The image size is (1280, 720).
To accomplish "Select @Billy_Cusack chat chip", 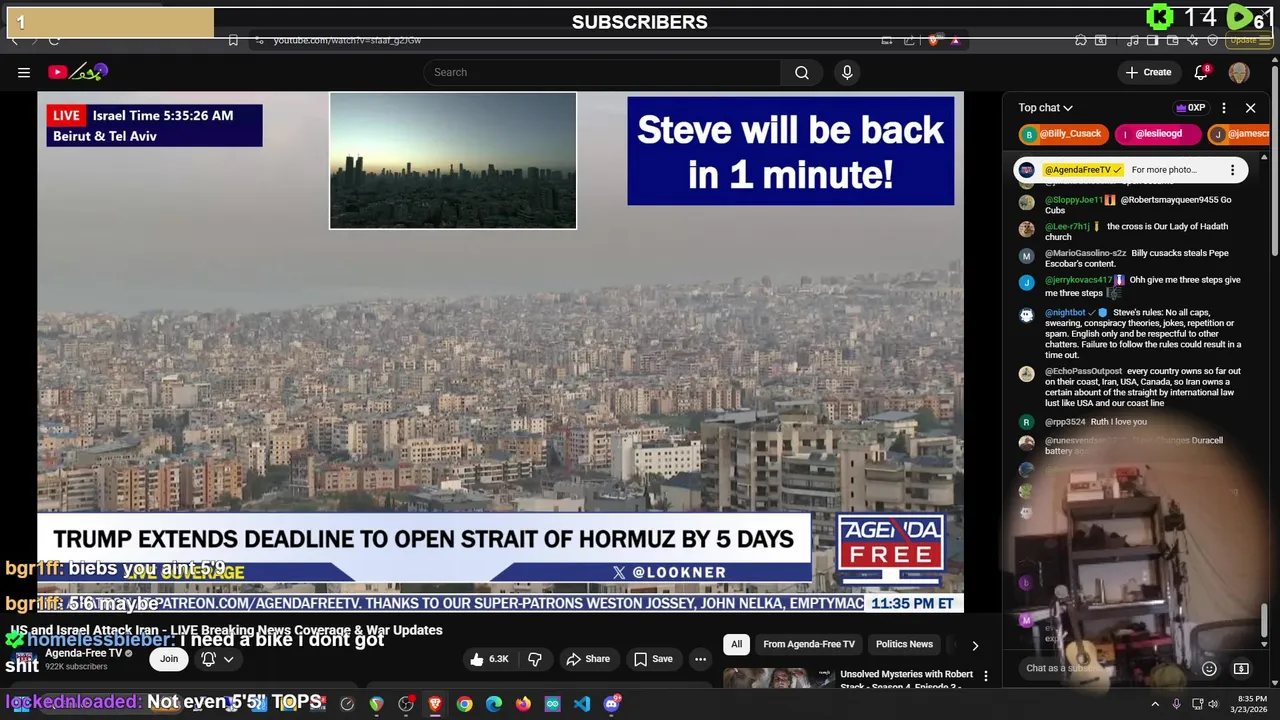I will point(1062,134).
